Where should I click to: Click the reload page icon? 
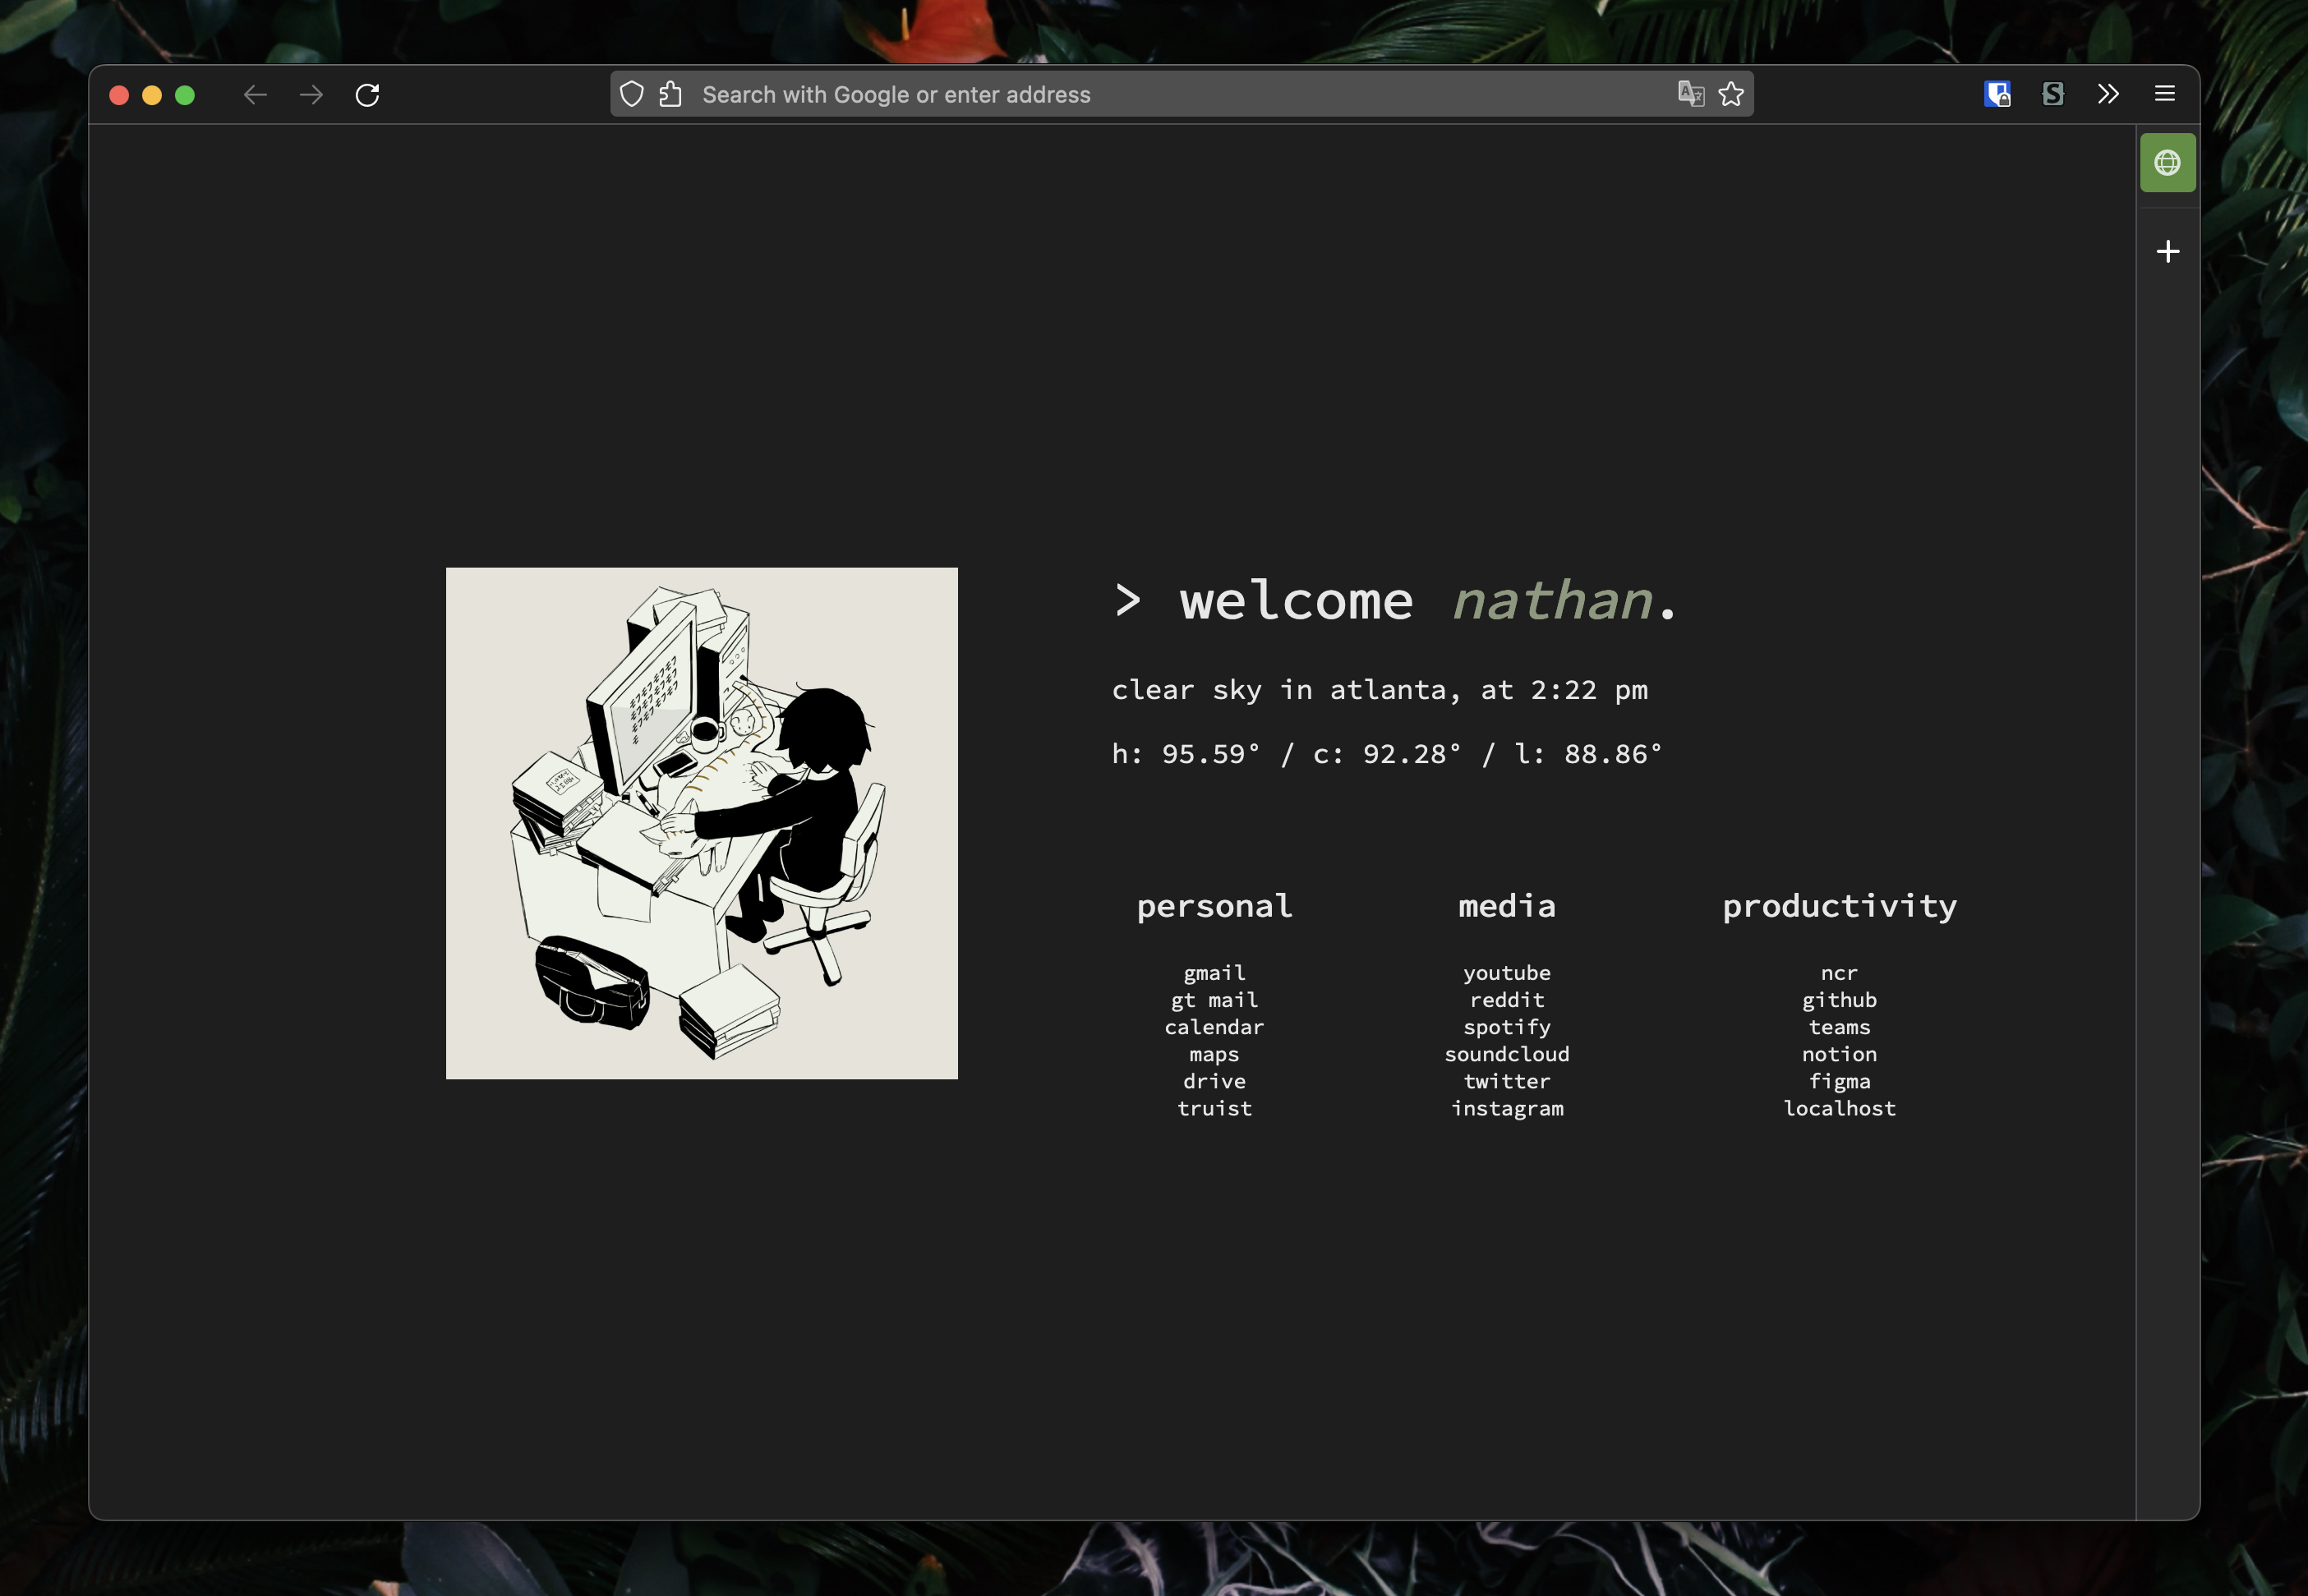click(367, 95)
